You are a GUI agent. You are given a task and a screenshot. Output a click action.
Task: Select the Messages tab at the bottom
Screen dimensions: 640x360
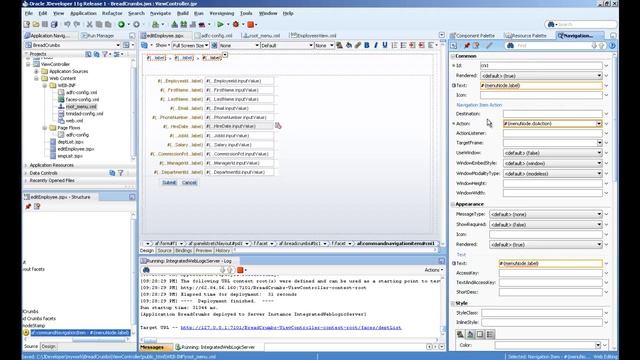click(155, 347)
